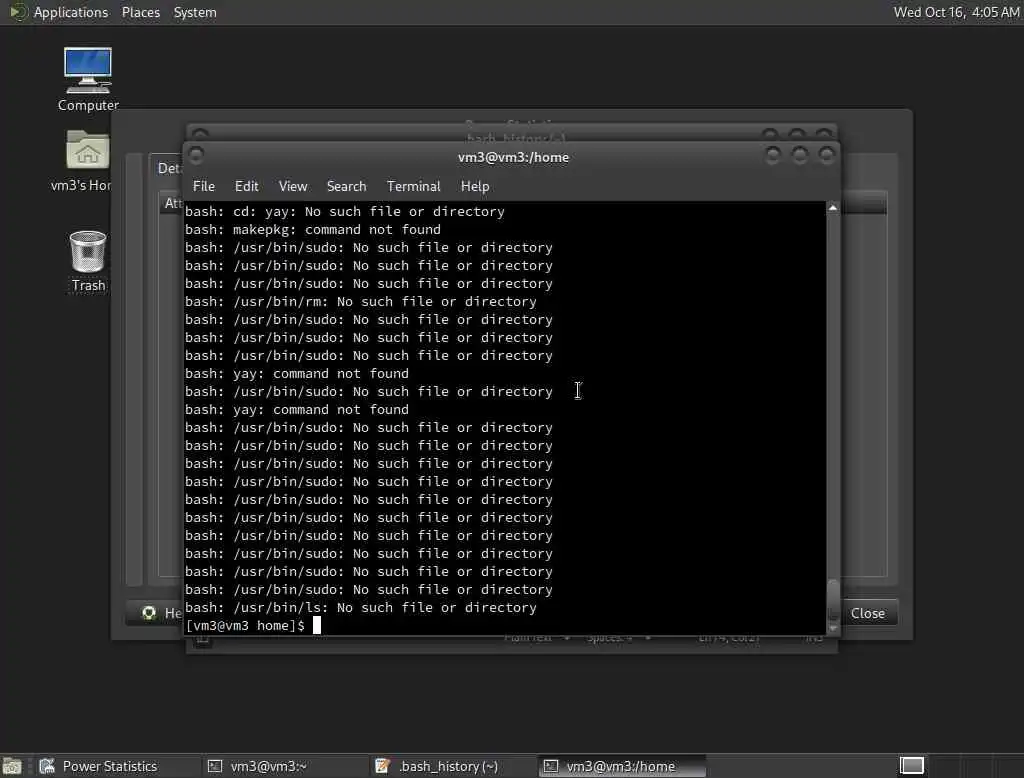Click the line 'bash: cd: yay: No such file or directory'
Image resolution: width=1024 pixels, height=778 pixels.
point(345,212)
